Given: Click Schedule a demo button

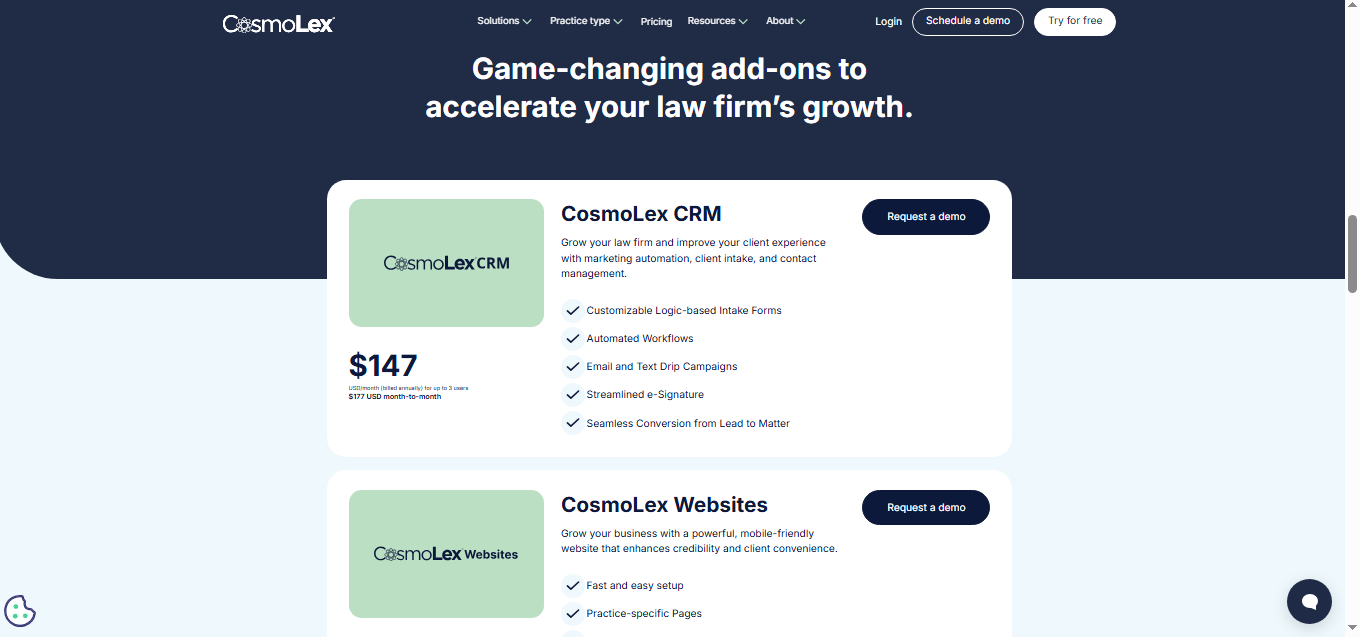Looking at the screenshot, I should [967, 21].
